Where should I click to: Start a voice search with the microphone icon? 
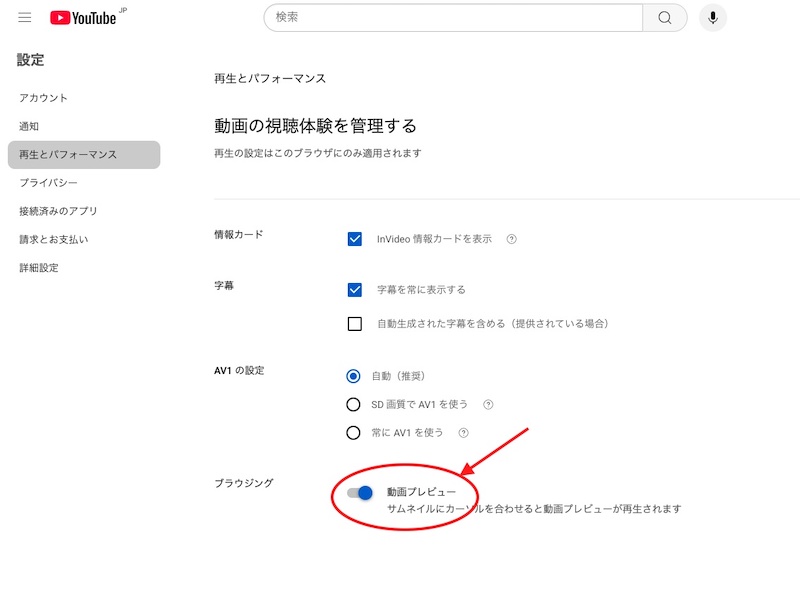tap(710, 17)
